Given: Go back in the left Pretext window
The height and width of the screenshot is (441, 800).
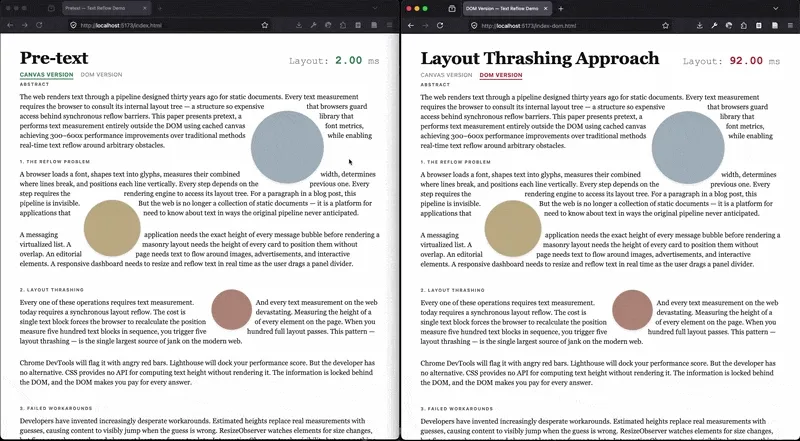Looking at the screenshot, I should point(10,25).
